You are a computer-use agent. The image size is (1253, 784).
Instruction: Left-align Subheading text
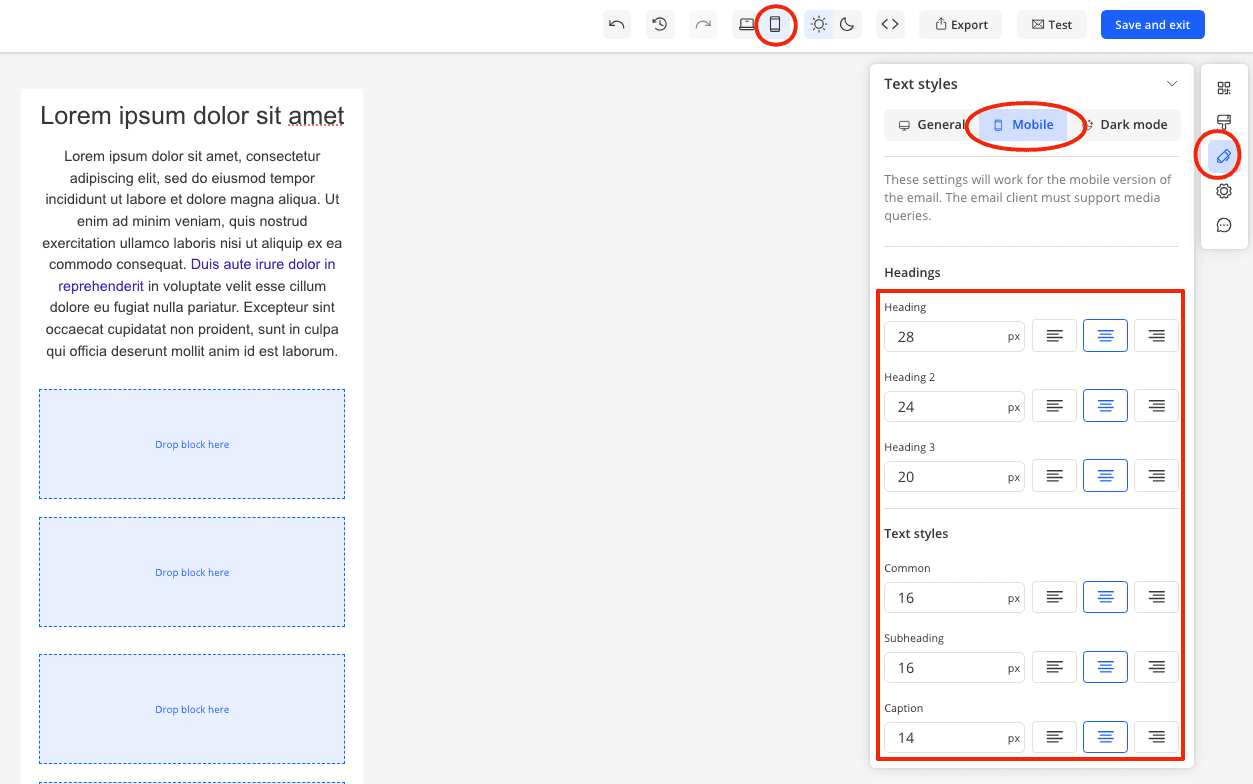pos(1054,667)
